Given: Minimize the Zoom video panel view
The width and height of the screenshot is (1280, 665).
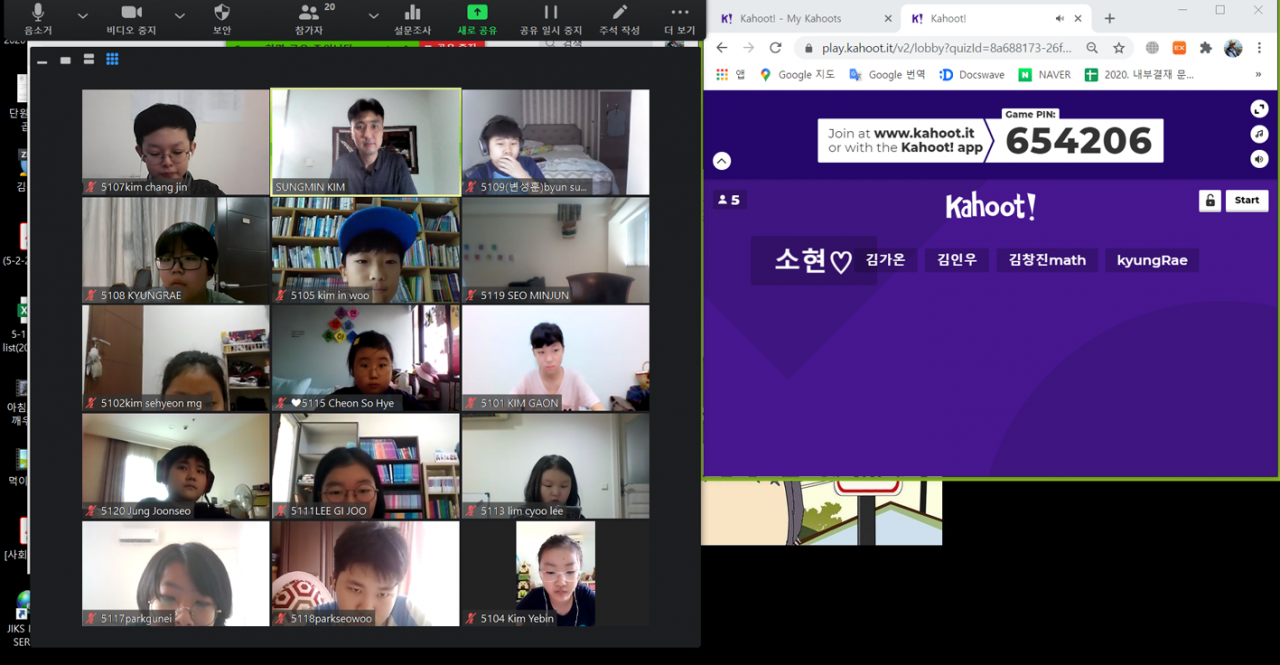Looking at the screenshot, I should (42, 60).
